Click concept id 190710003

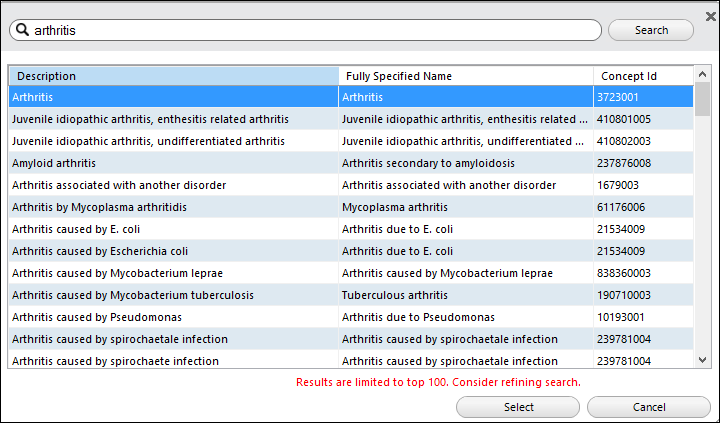[x=643, y=295]
